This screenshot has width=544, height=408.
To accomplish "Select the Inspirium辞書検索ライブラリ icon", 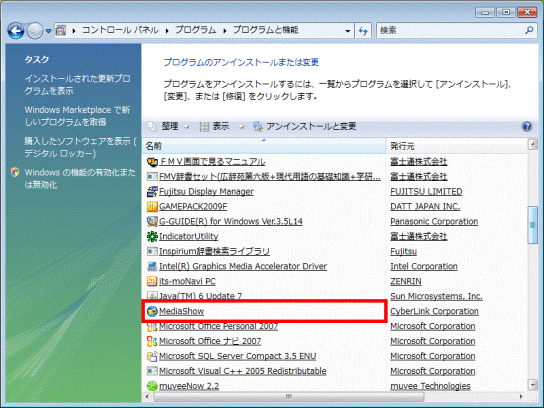I will pyautogui.click(x=152, y=251).
